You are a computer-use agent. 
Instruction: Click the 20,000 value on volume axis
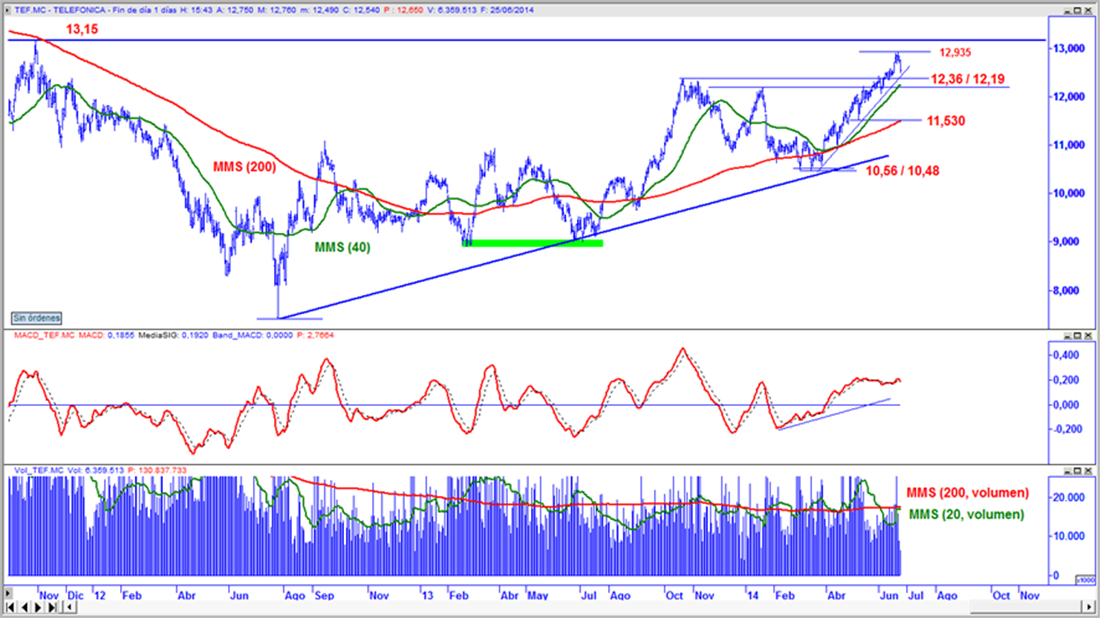pyautogui.click(x=1070, y=497)
